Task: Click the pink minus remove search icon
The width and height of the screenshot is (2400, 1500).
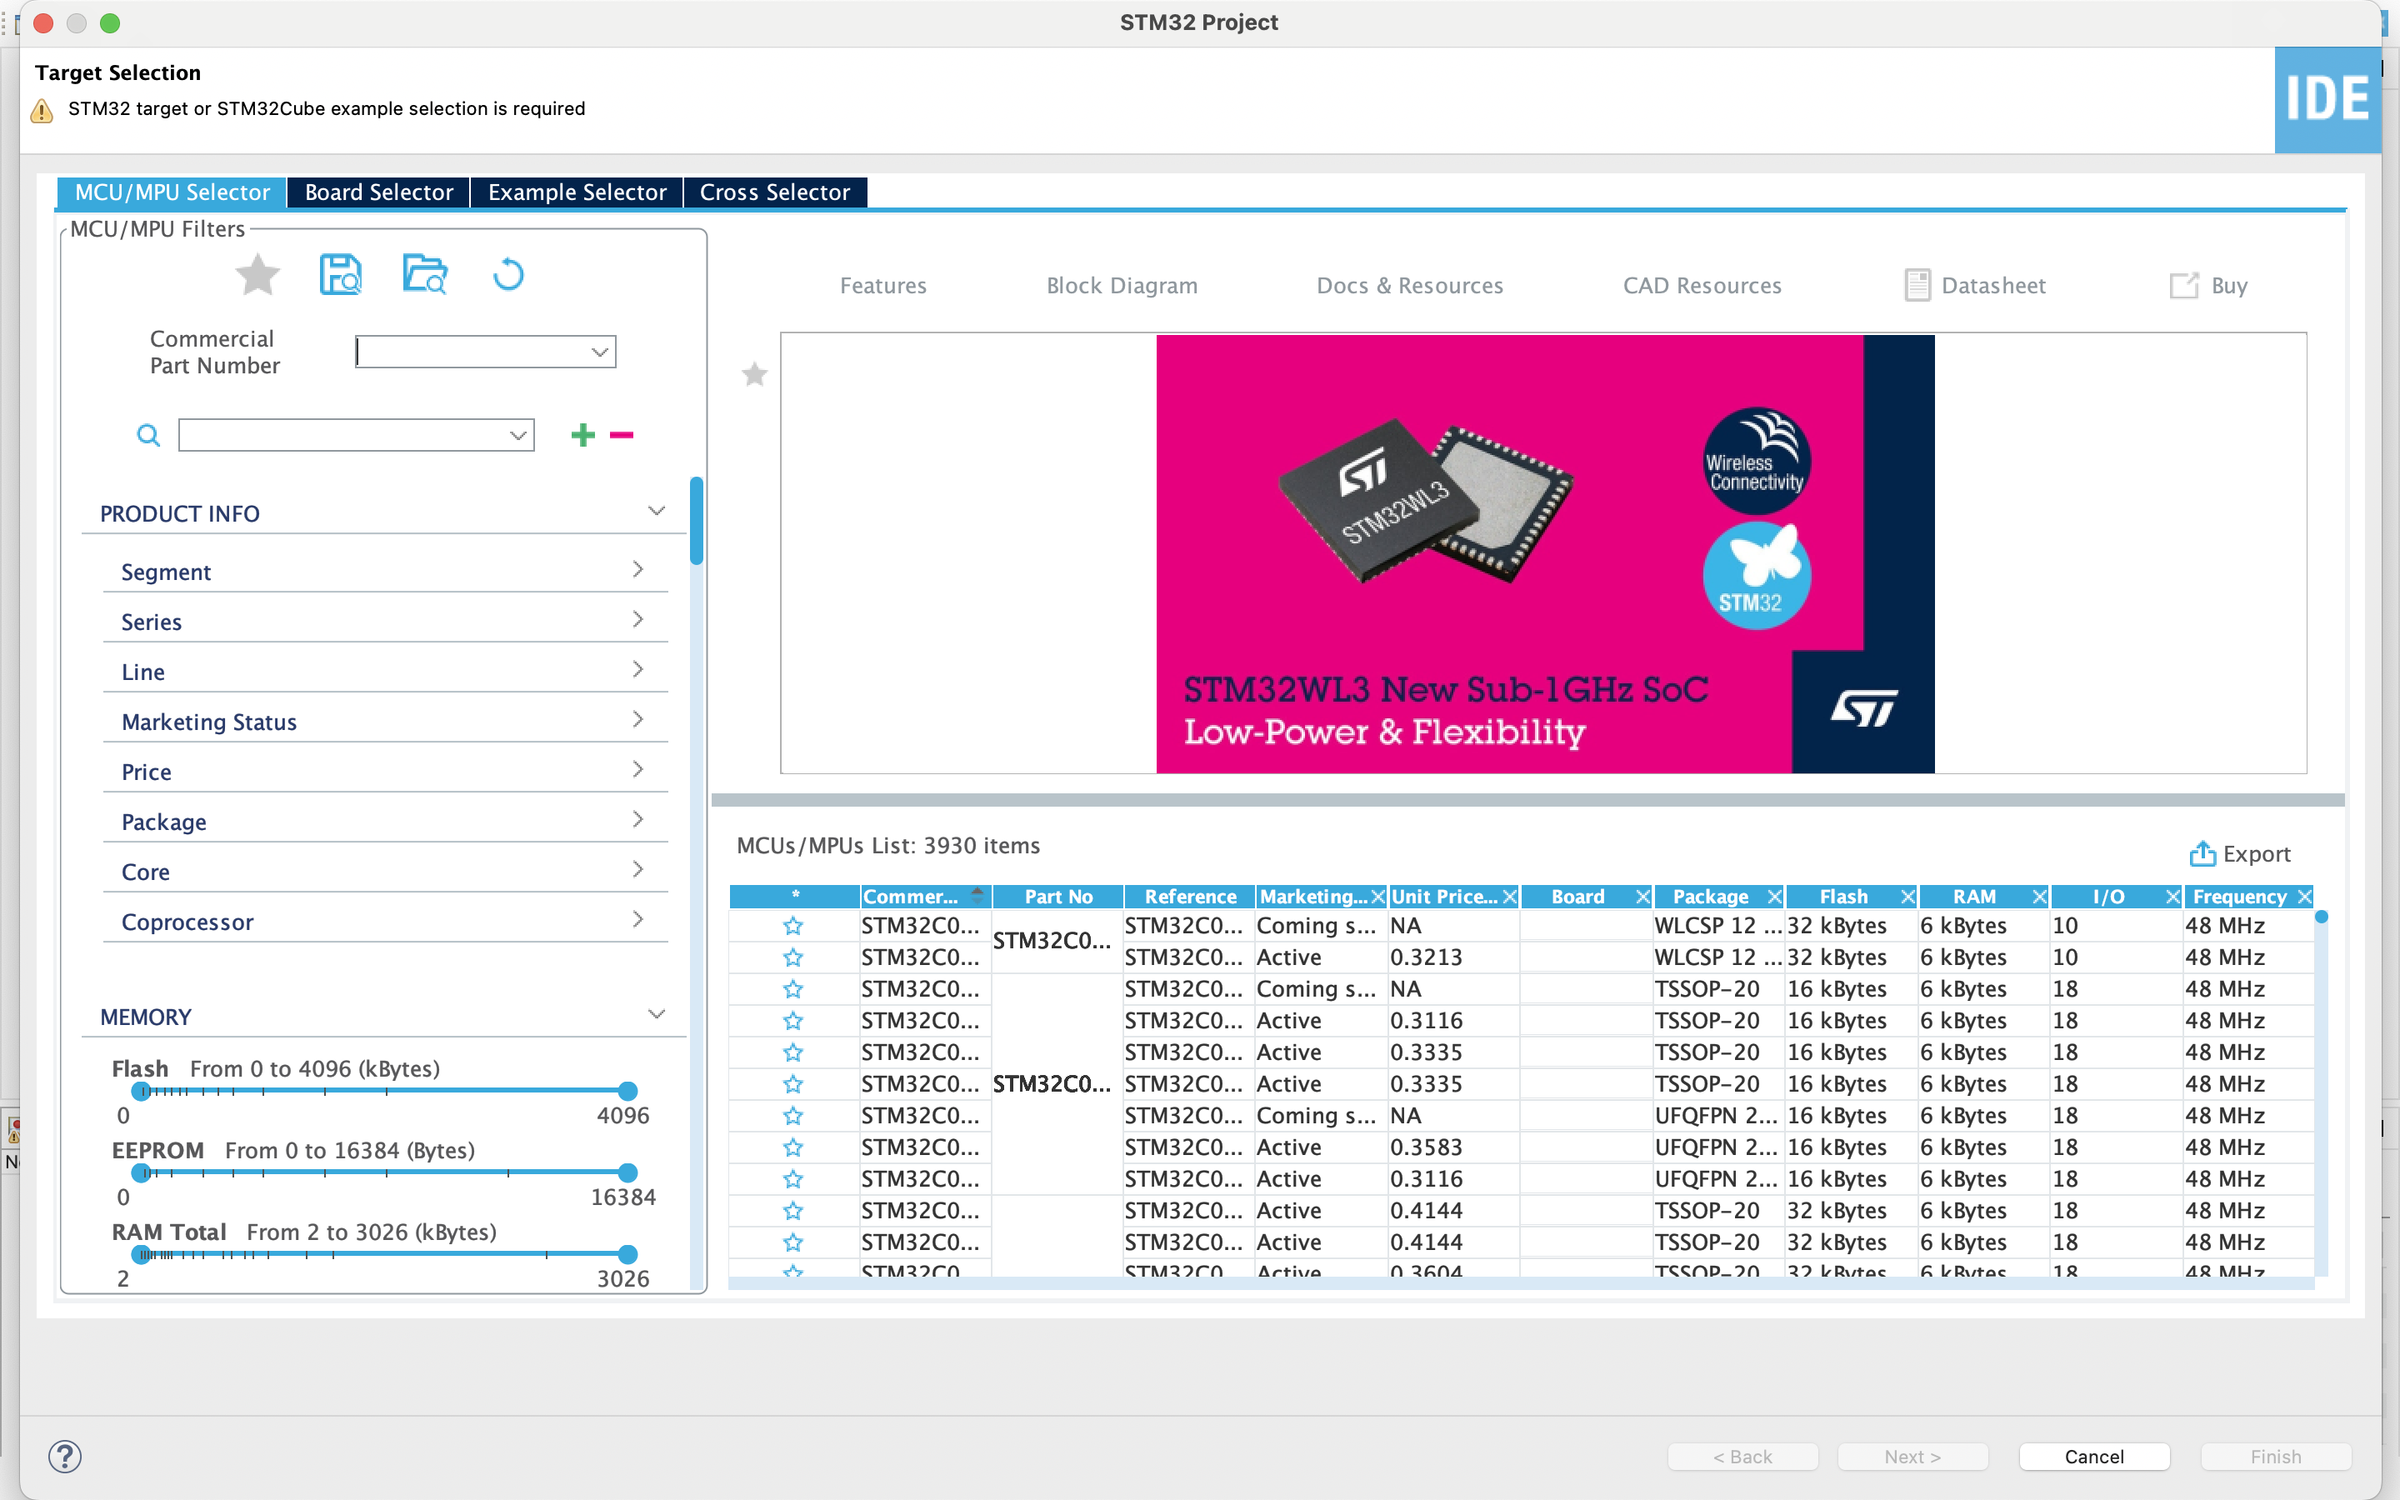Action: (x=622, y=435)
